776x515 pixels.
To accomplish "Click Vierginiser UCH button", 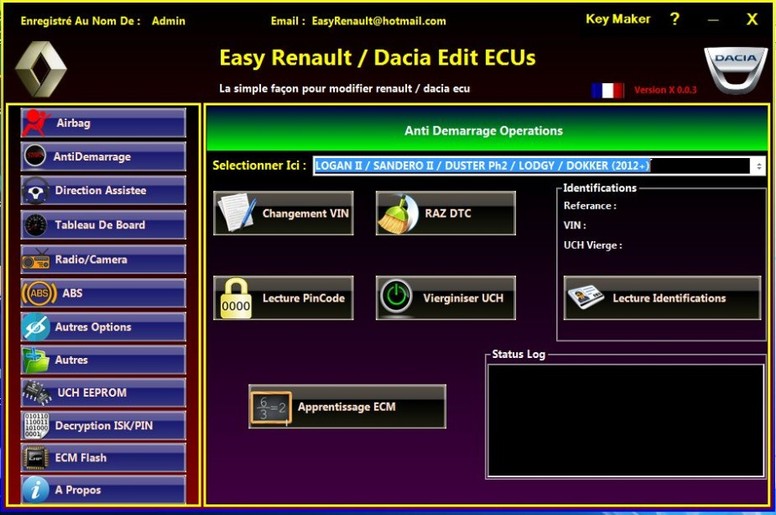I will pyautogui.click(x=446, y=298).
